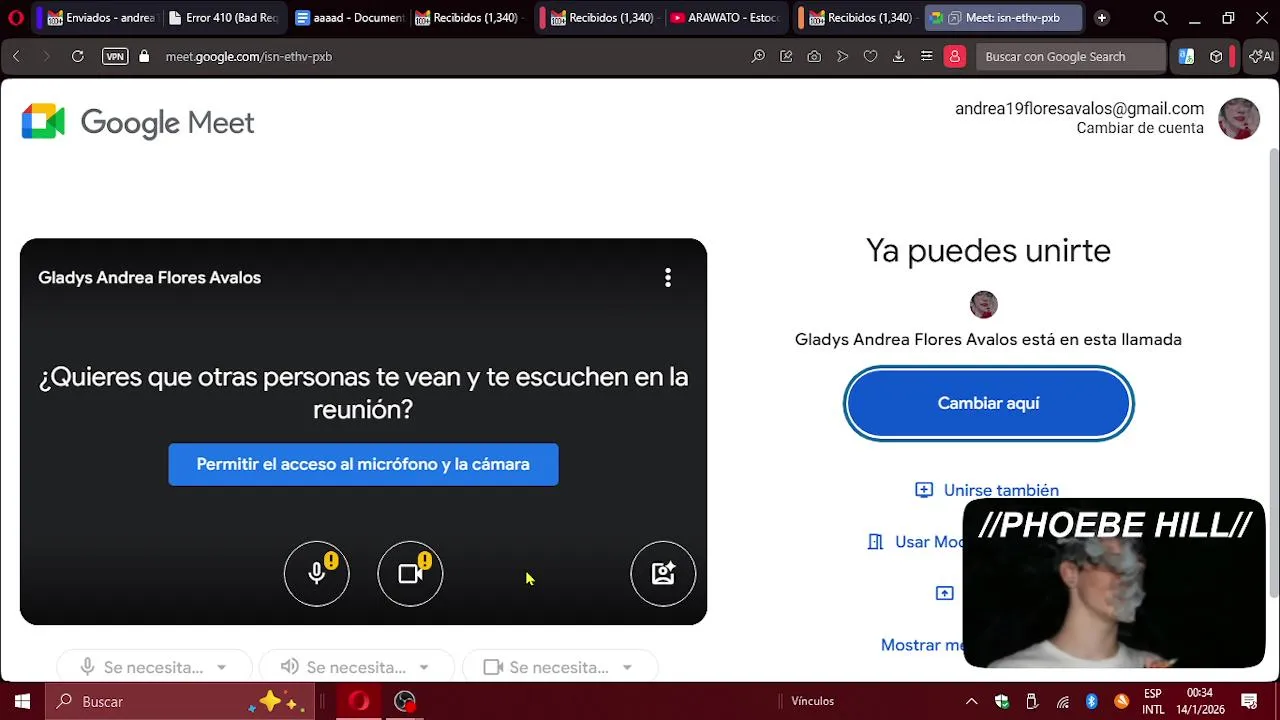This screenshot has height=720, width=1280.
Task: Open the network Wi-Fi tray icon
Action: click(x=1062, y=701)
